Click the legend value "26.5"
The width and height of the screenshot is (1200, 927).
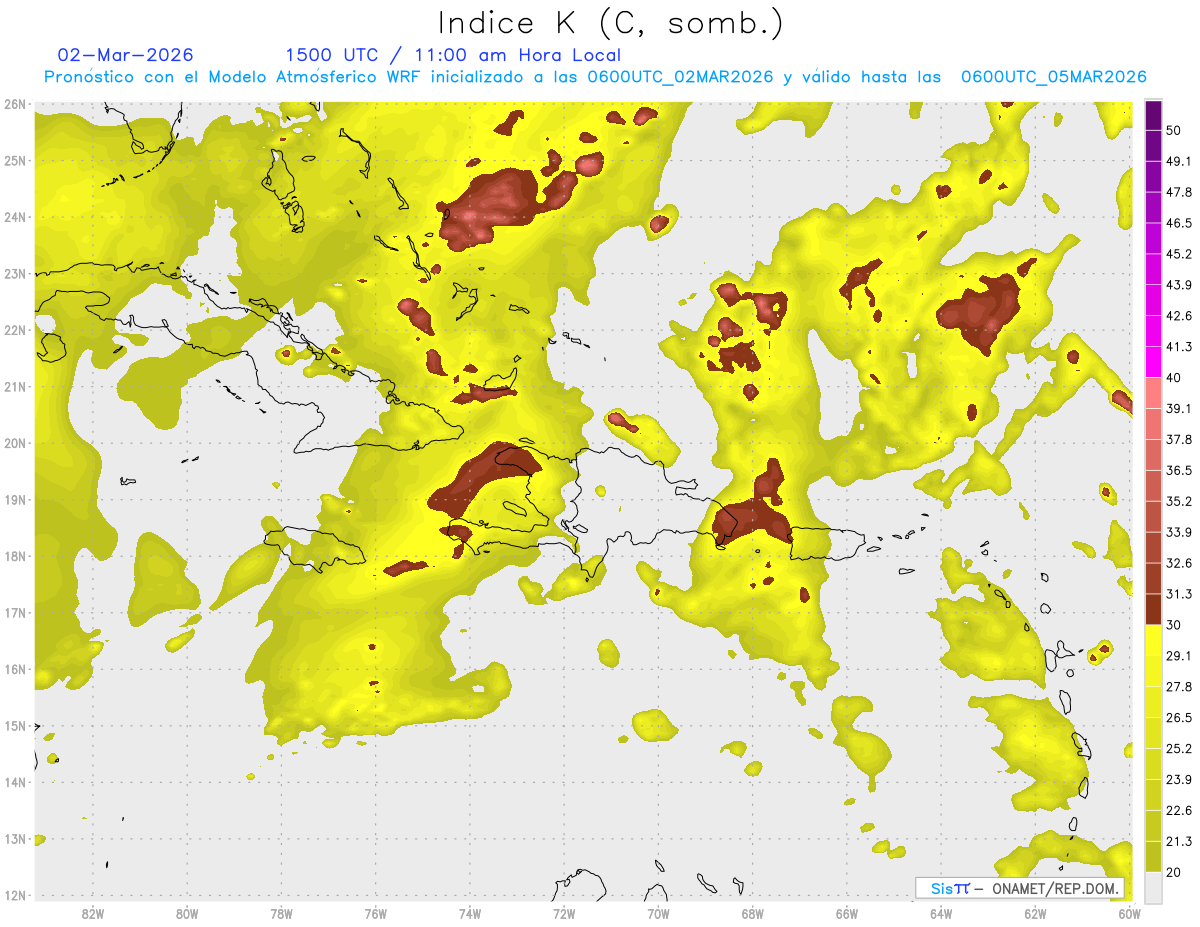1179,717
